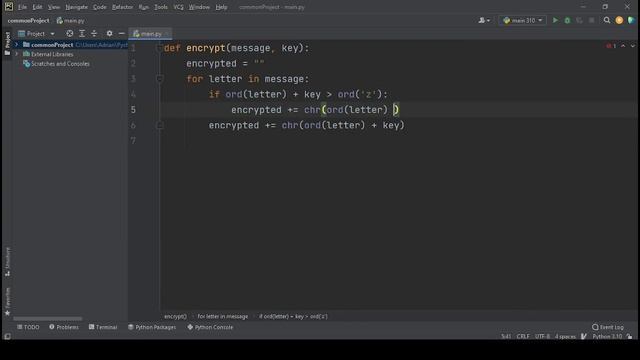Open Project panel gear options
This screenshot has height=360, width=640.
pyautogui.click(x=109, y=33)
